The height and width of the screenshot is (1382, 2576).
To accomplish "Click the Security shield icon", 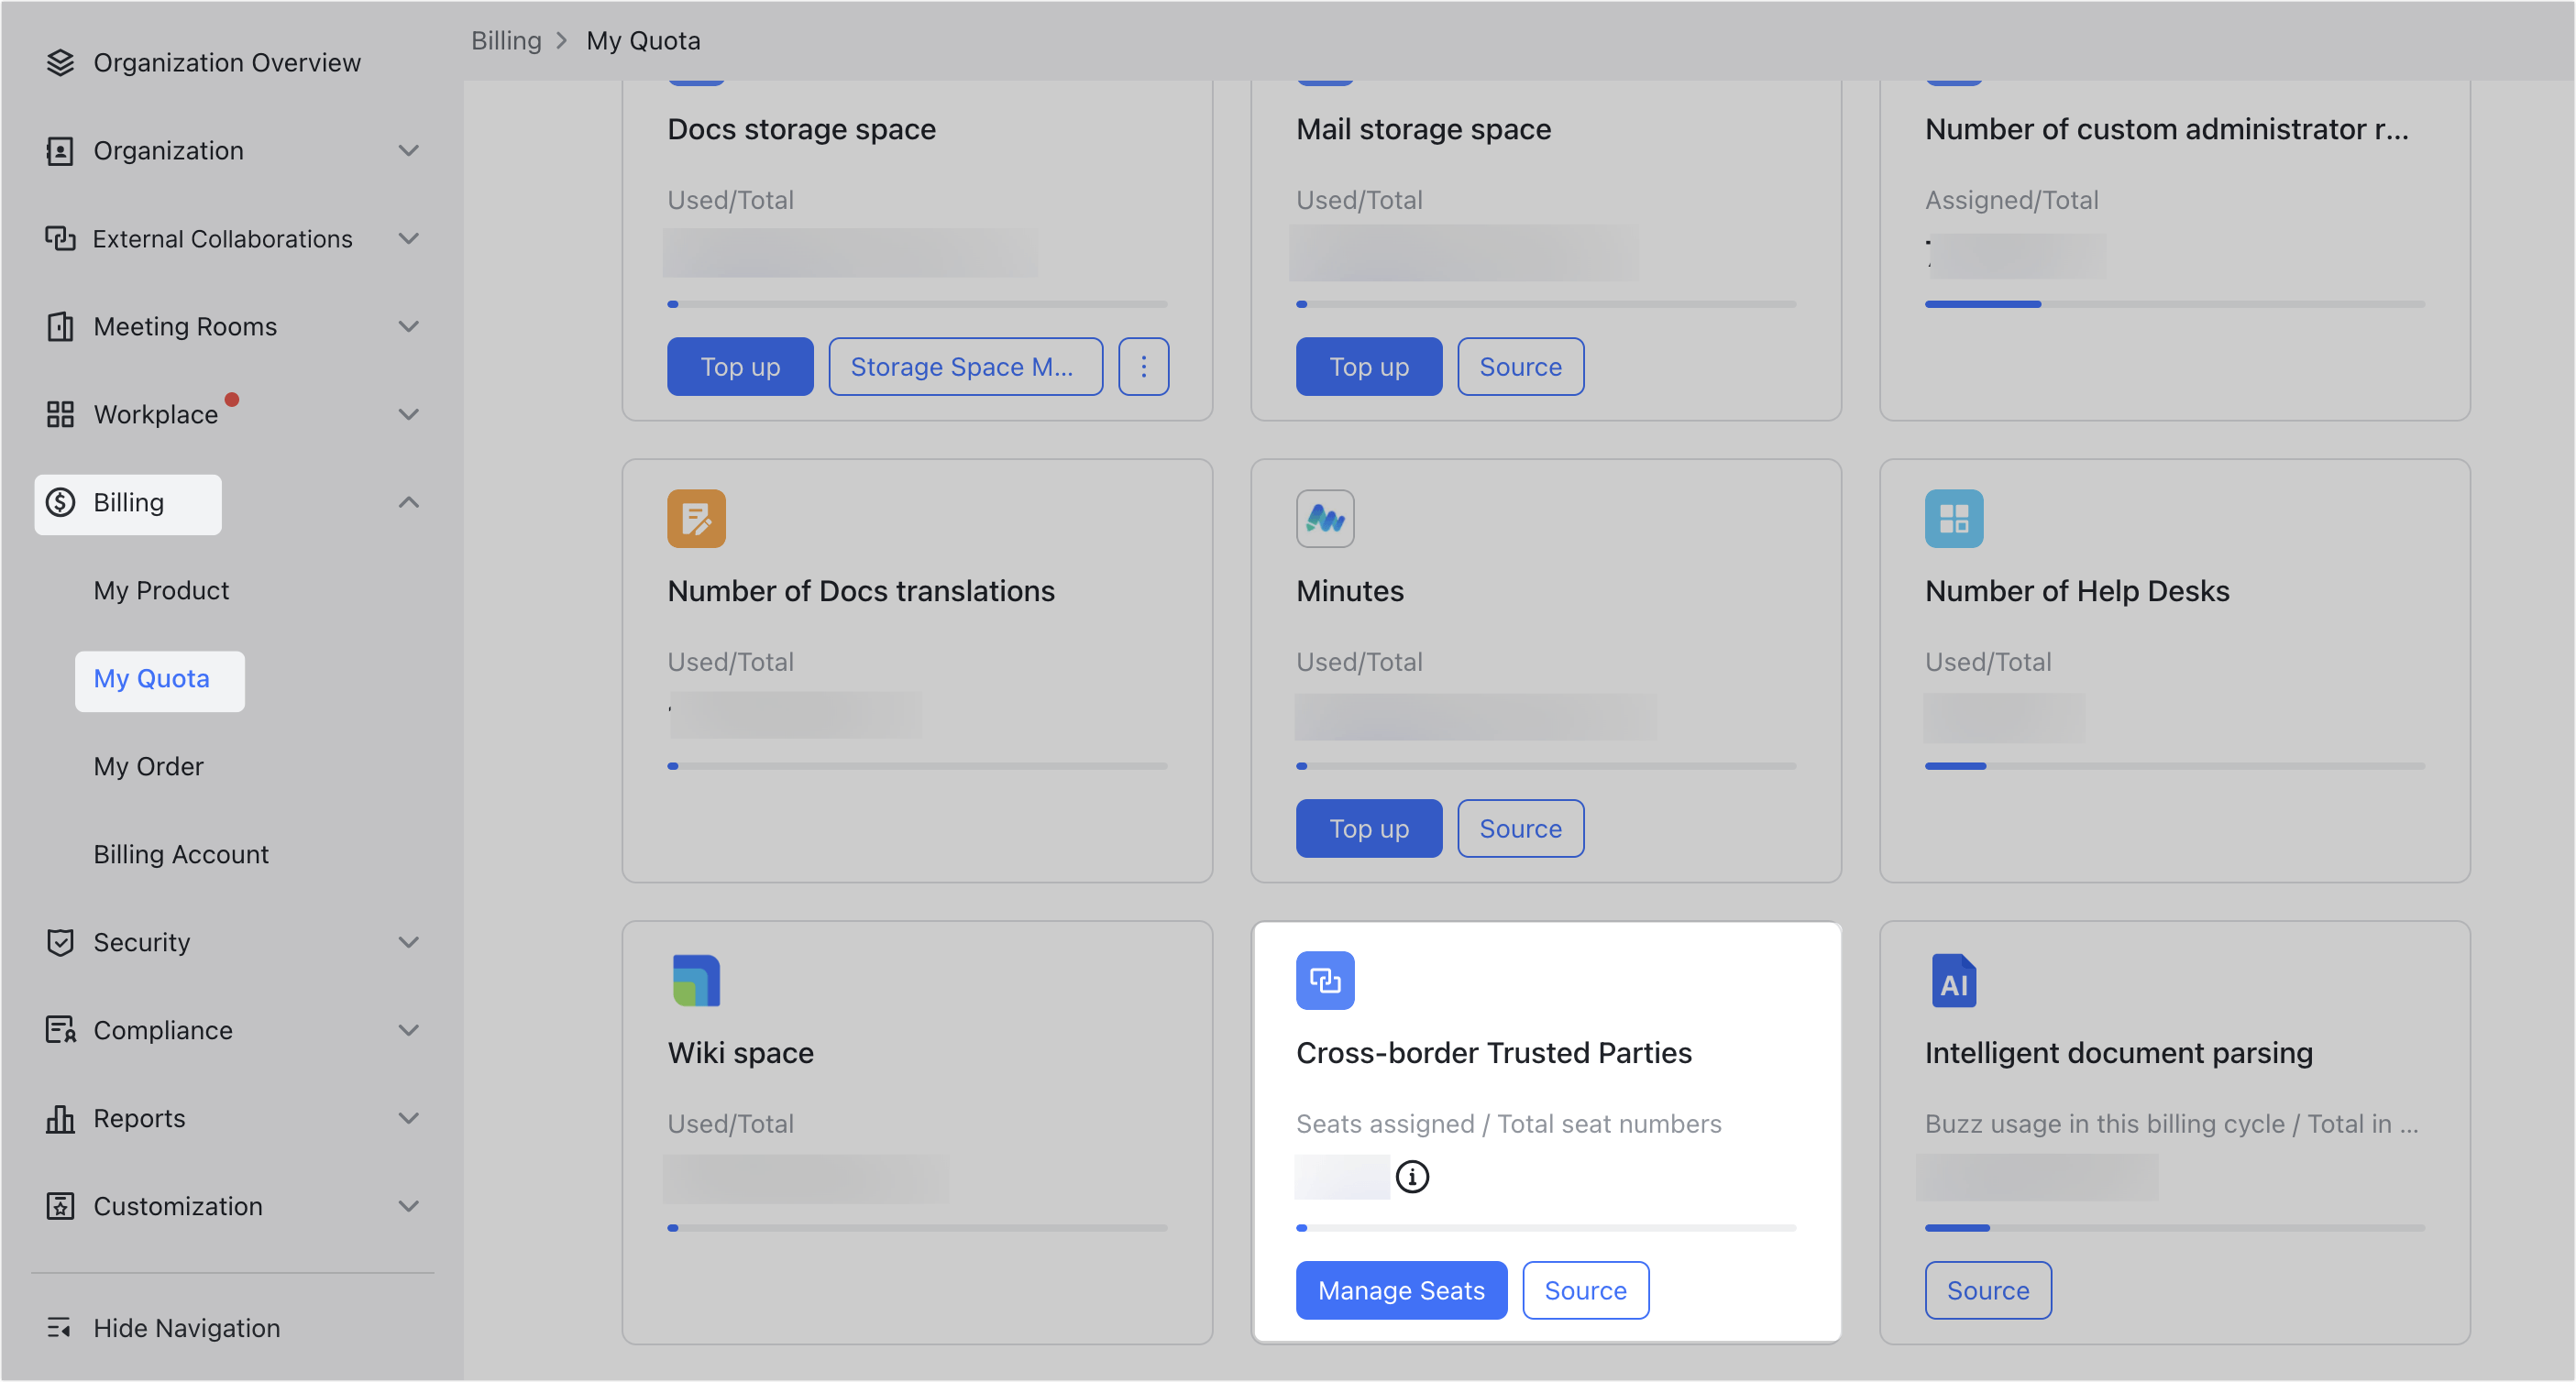I will coord(60,942).
